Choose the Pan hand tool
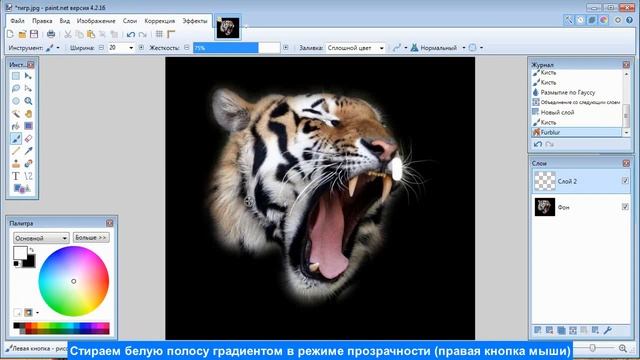The image size is (640, 360). tap(28, 113)
